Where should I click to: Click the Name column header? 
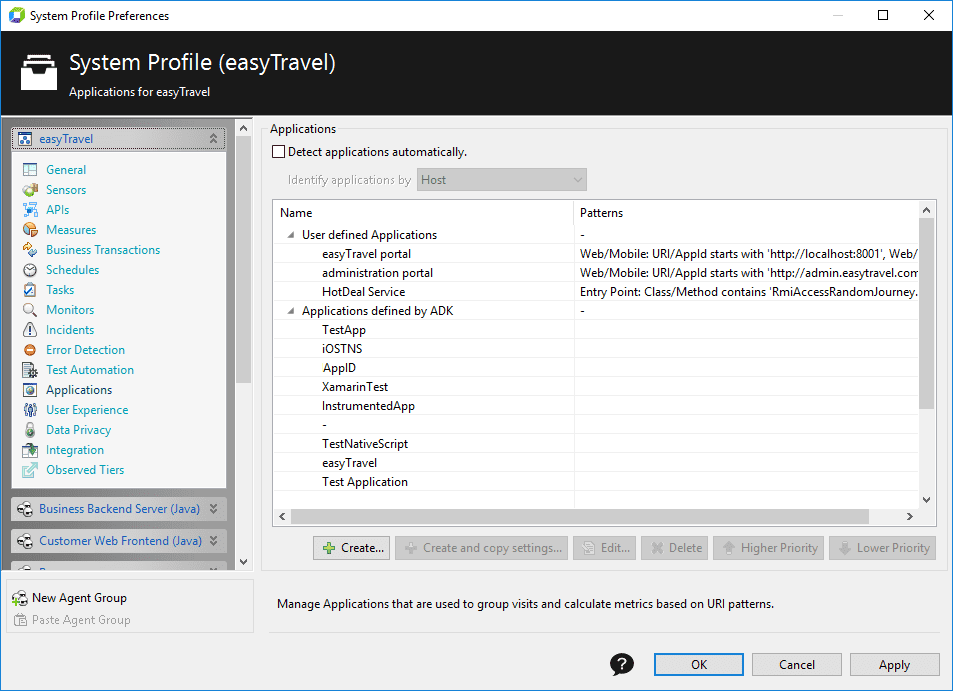tap(424, 213)
